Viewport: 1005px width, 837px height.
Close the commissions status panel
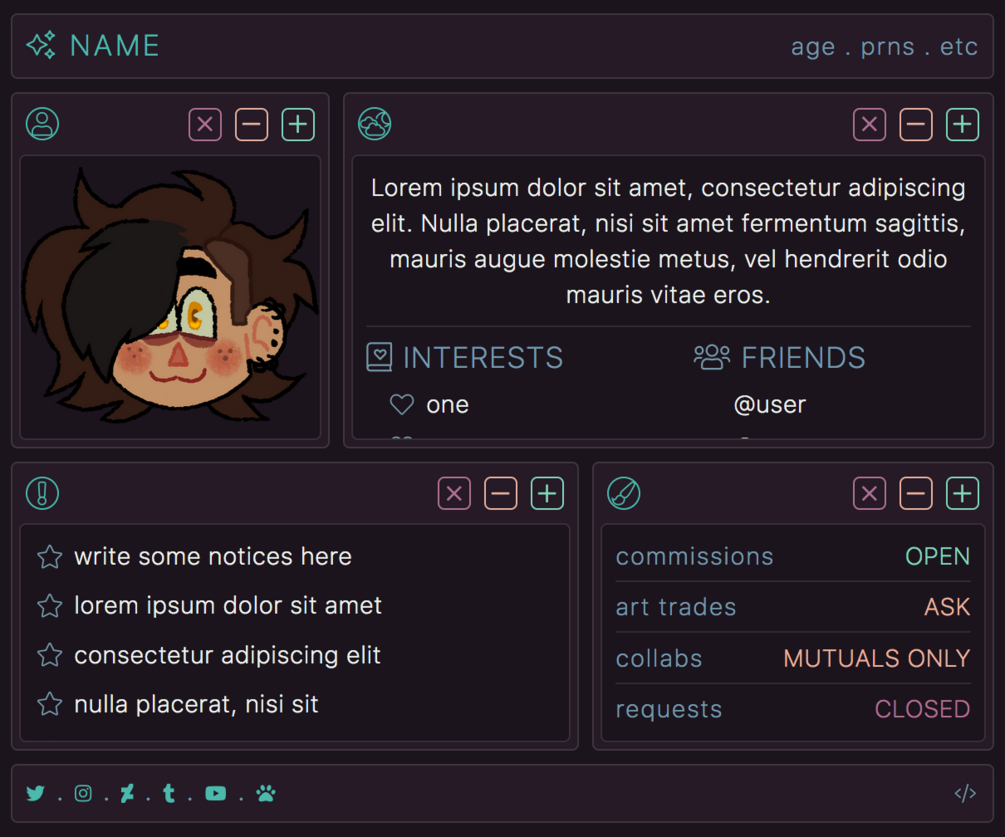(869, 493)
